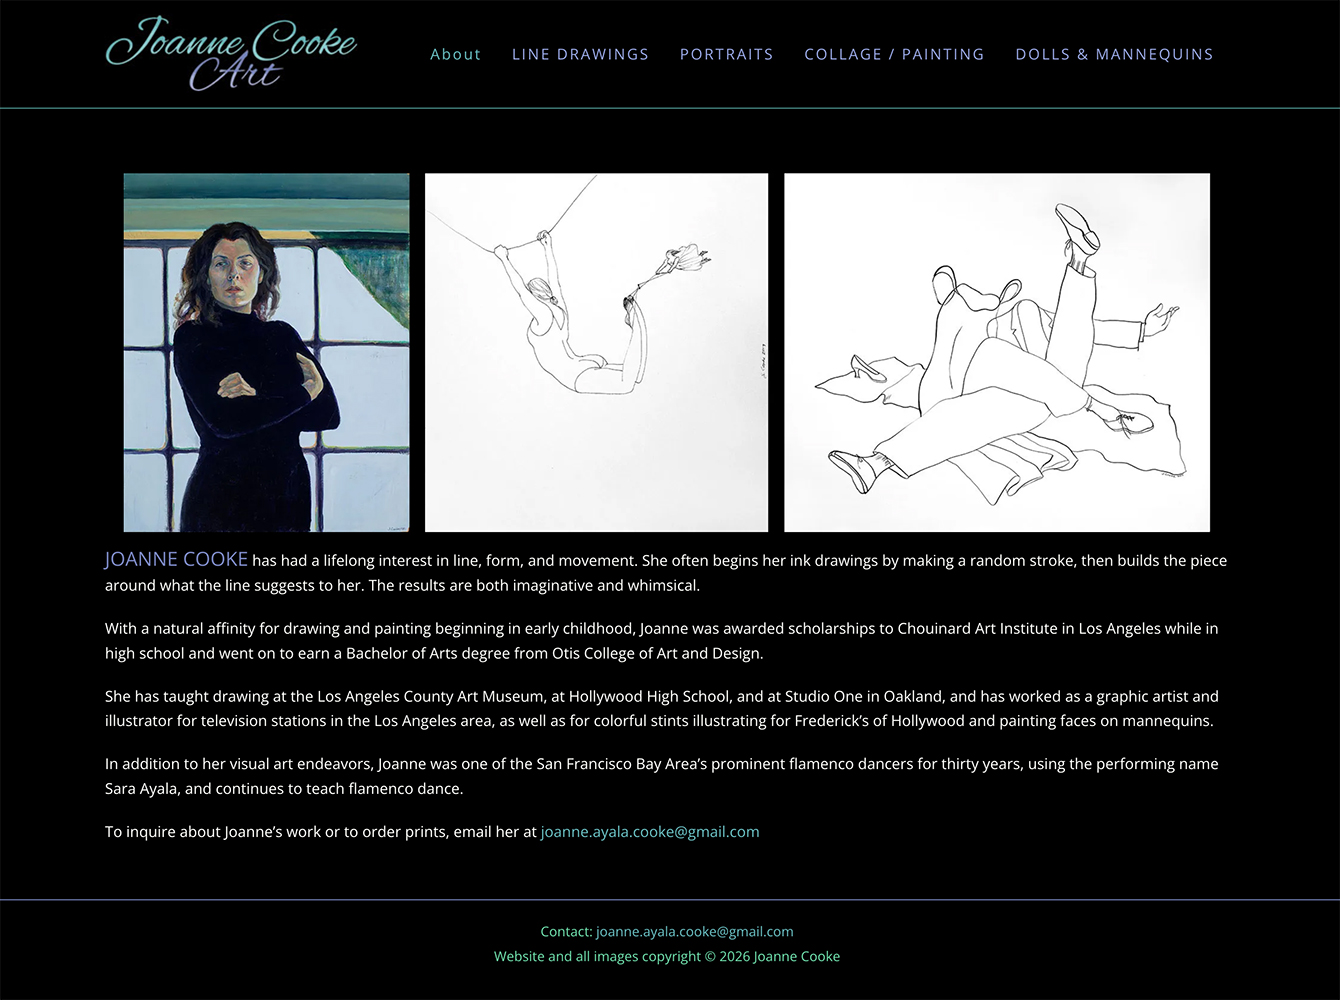
Task: Click the email link in the inquiry sentence
Action: pyautogui.click(x=650, y=831)
